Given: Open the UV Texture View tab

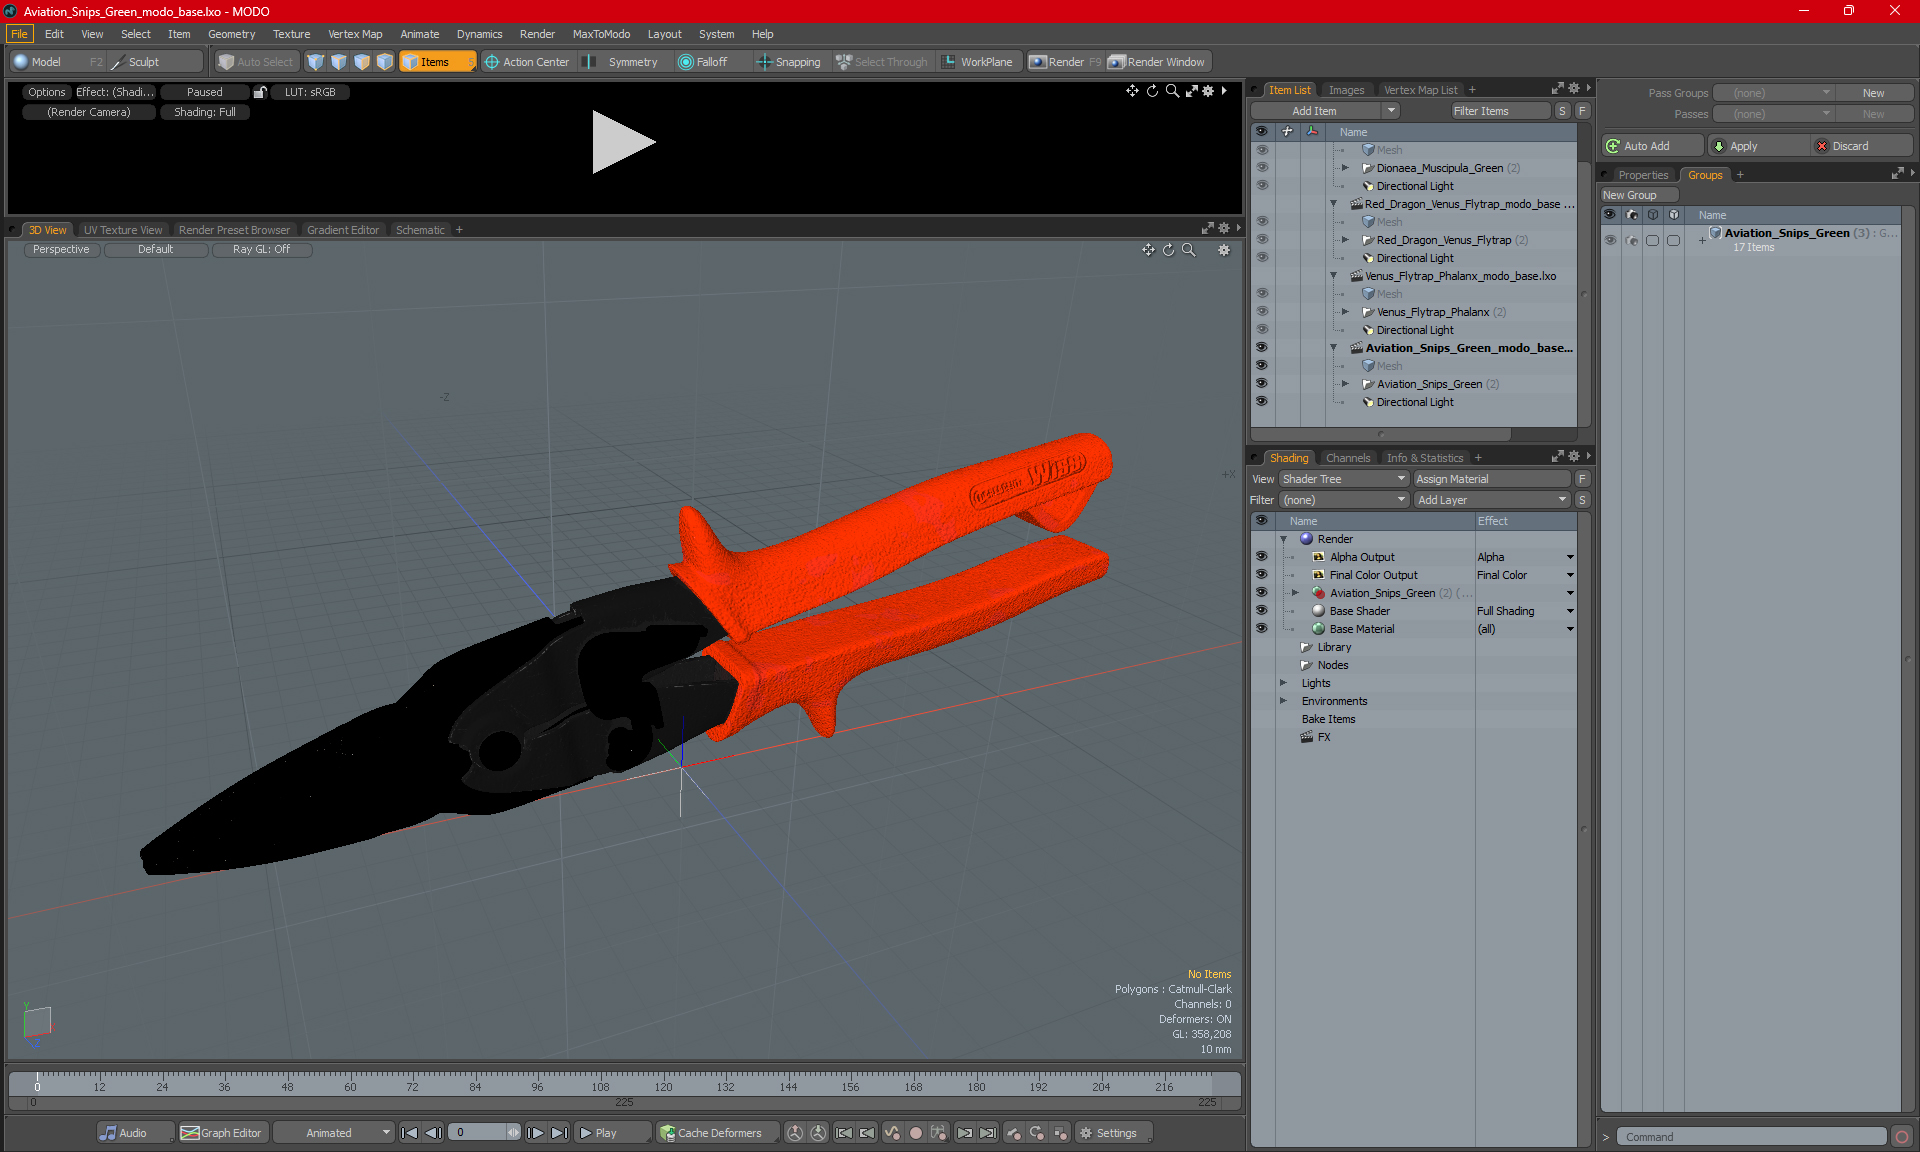Looking at the screenshot, I should click(123, 230).
